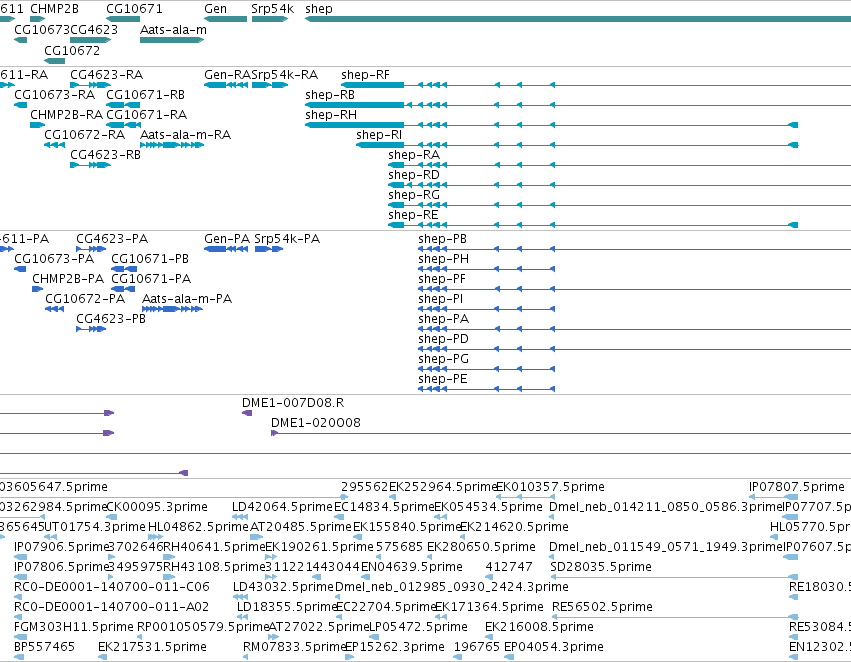This screenshot has width=851, height=662.
Task: Click the shep-RI transcript label
Action: (379, 135)
